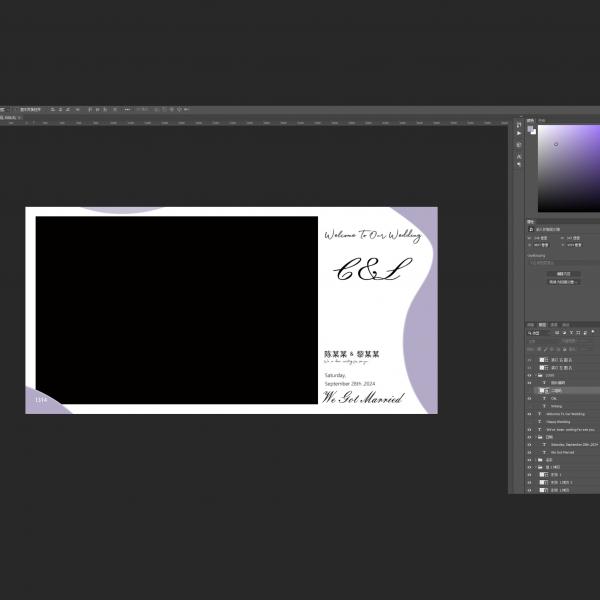Collapse the '1314' layer group

click(x=537, y=375)
